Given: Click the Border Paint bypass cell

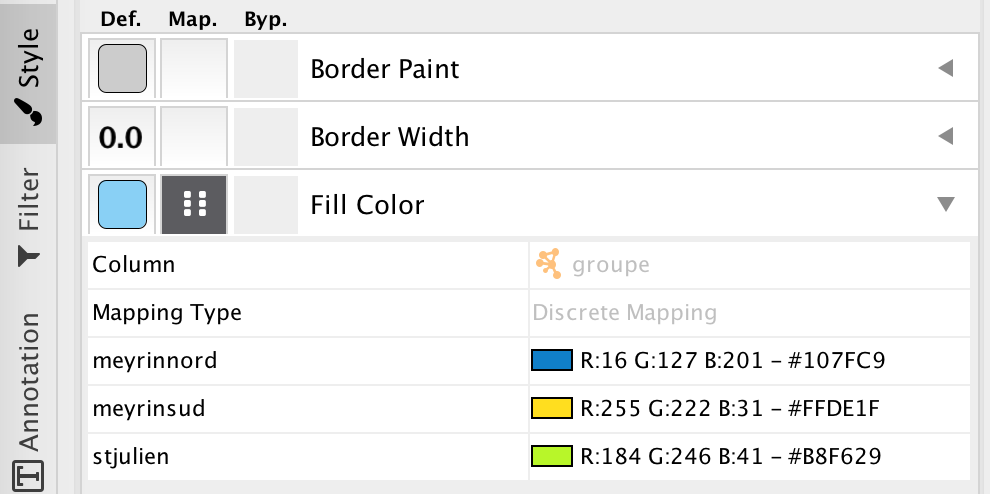Looking at the screenshot, I should tap(266, 68).
